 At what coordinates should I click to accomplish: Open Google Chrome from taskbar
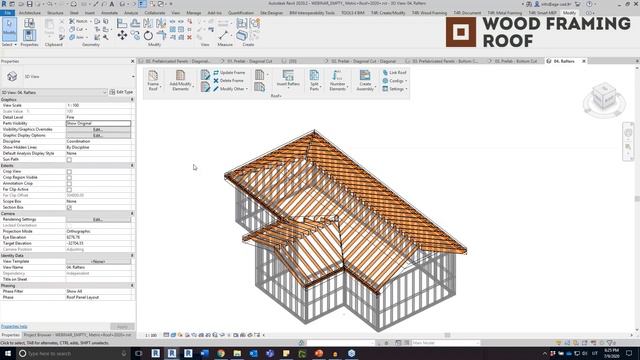point(221,353)
